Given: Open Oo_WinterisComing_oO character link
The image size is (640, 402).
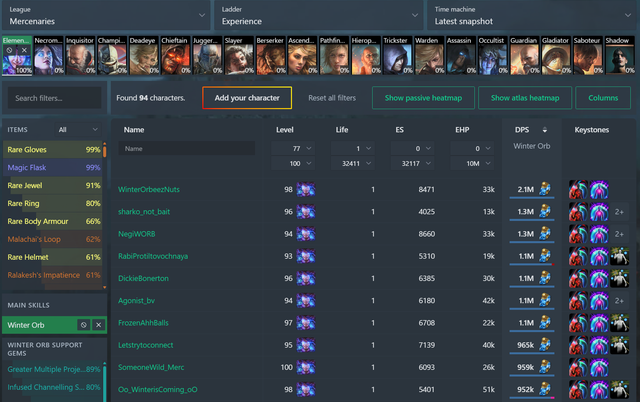Looking at the screenshot, I should [158, 389].
